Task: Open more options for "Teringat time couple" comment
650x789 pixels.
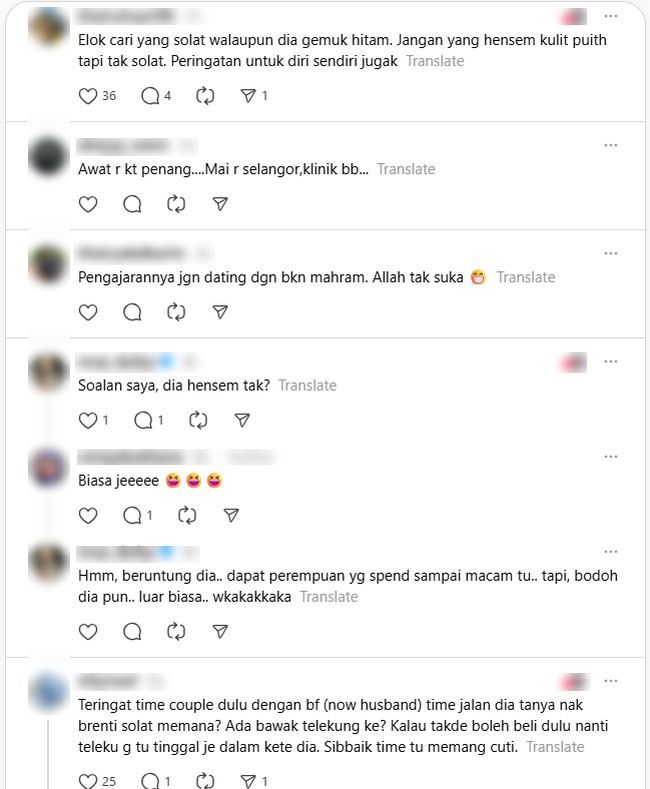Action: (x=610, y=681)
